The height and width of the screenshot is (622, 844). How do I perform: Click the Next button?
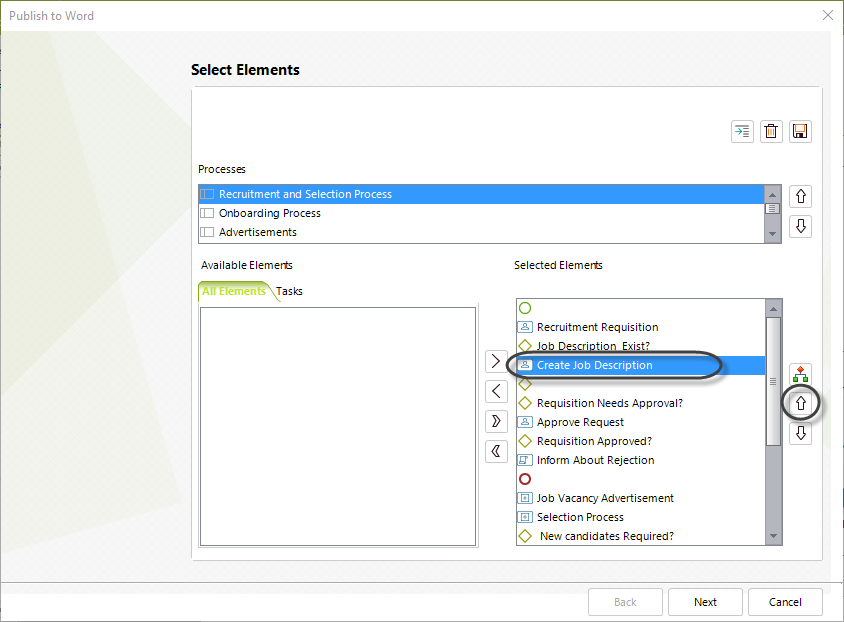point(705,602)
